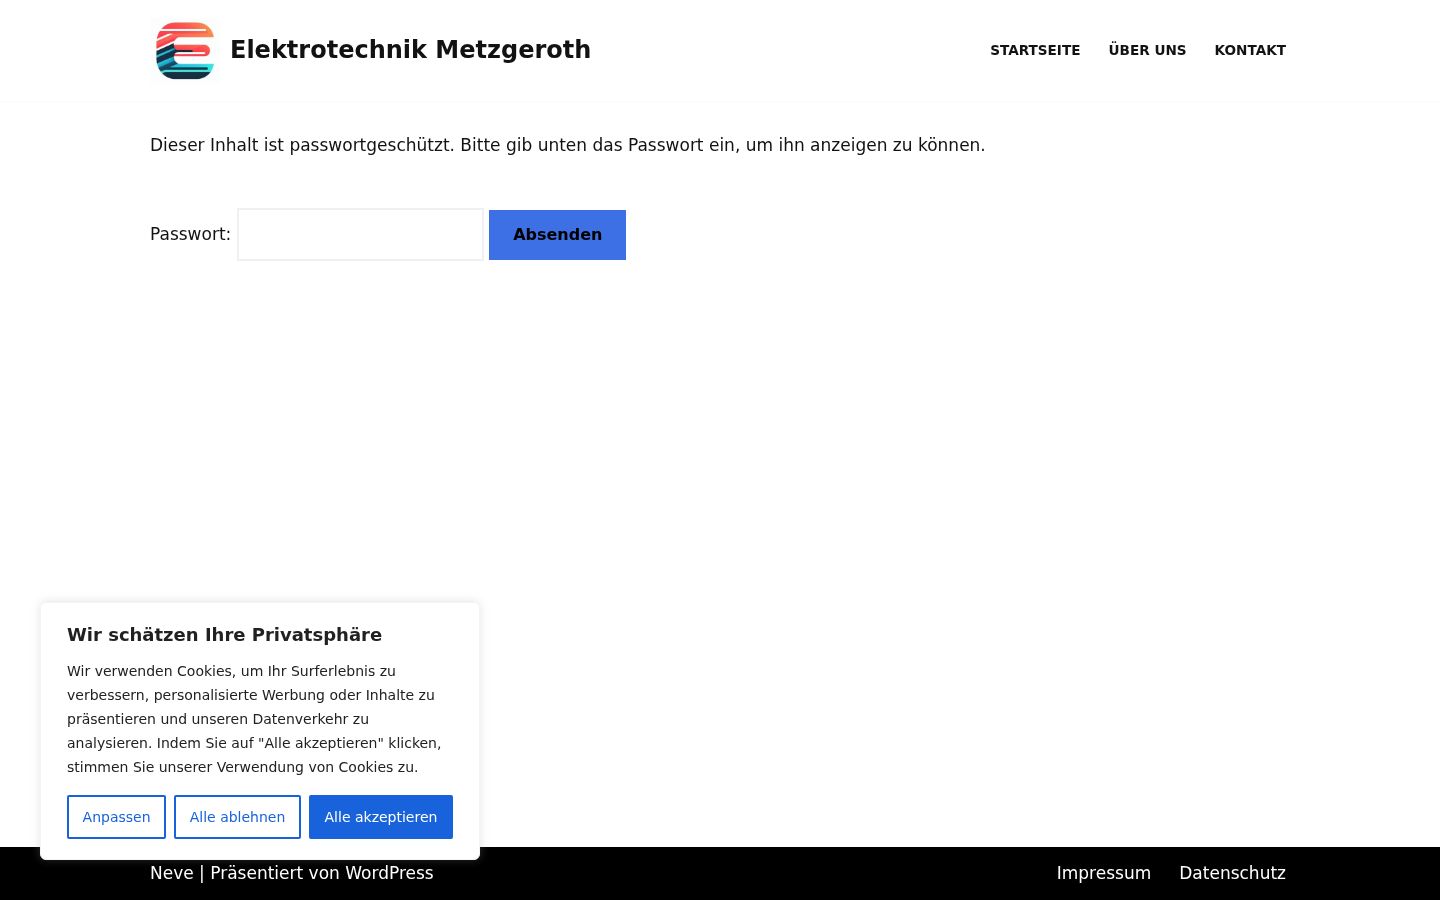Viewport: 1440px width, 900px height.
Task: Click the Anpassen cookie button
Action: point(116,817)
